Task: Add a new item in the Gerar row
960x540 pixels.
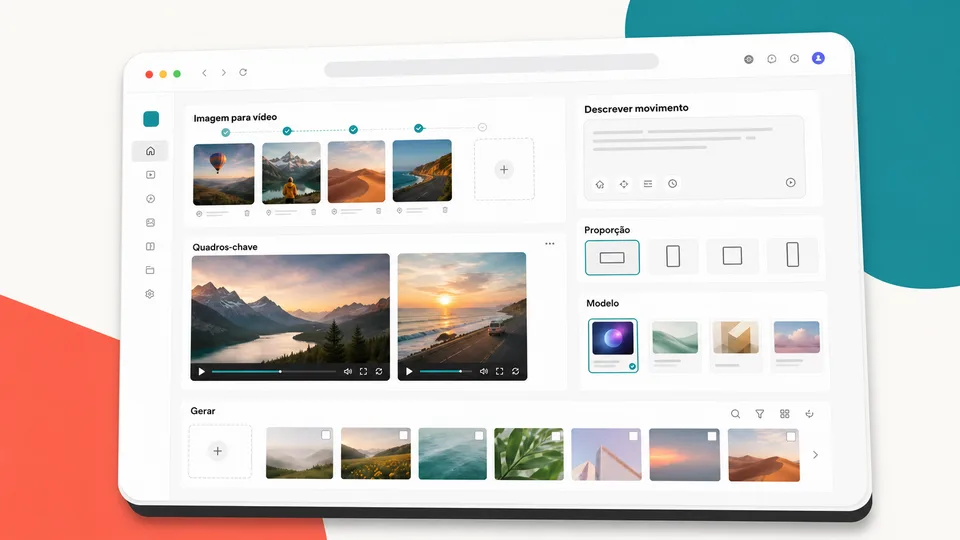Action: pos(218,451)
